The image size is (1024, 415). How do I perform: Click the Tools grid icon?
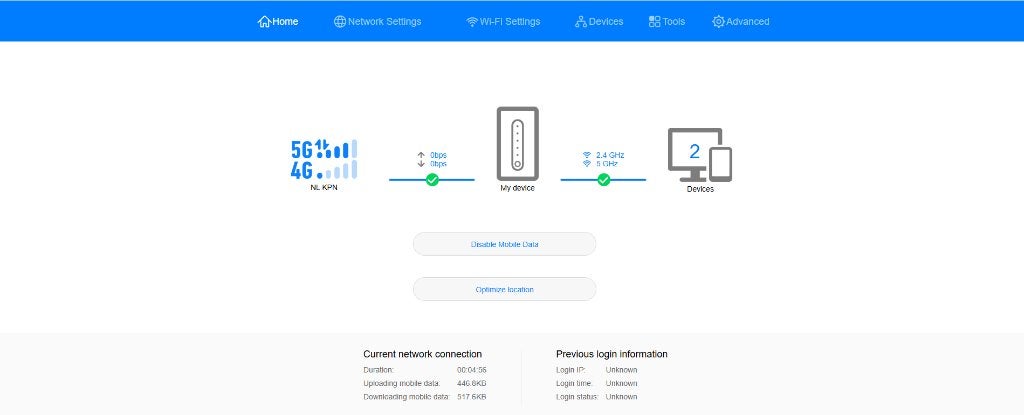click(654, 22)
